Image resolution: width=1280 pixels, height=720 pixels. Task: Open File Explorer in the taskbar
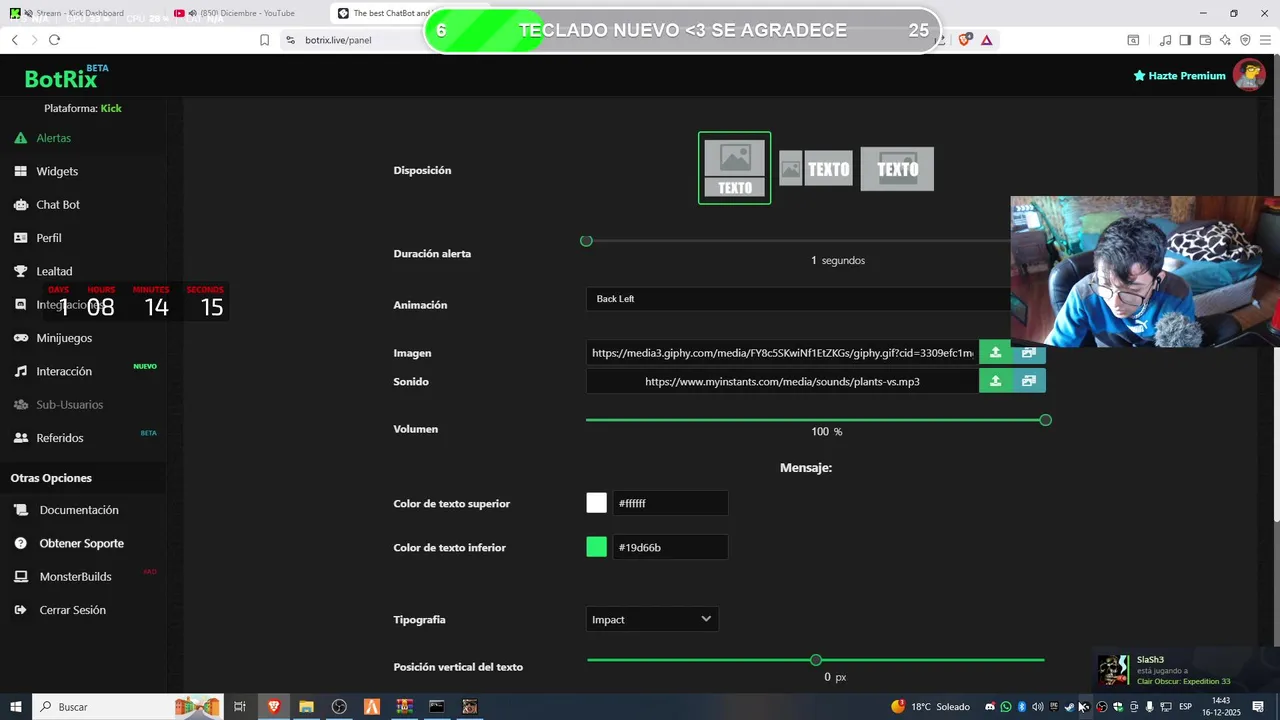(x=306, y=707)
